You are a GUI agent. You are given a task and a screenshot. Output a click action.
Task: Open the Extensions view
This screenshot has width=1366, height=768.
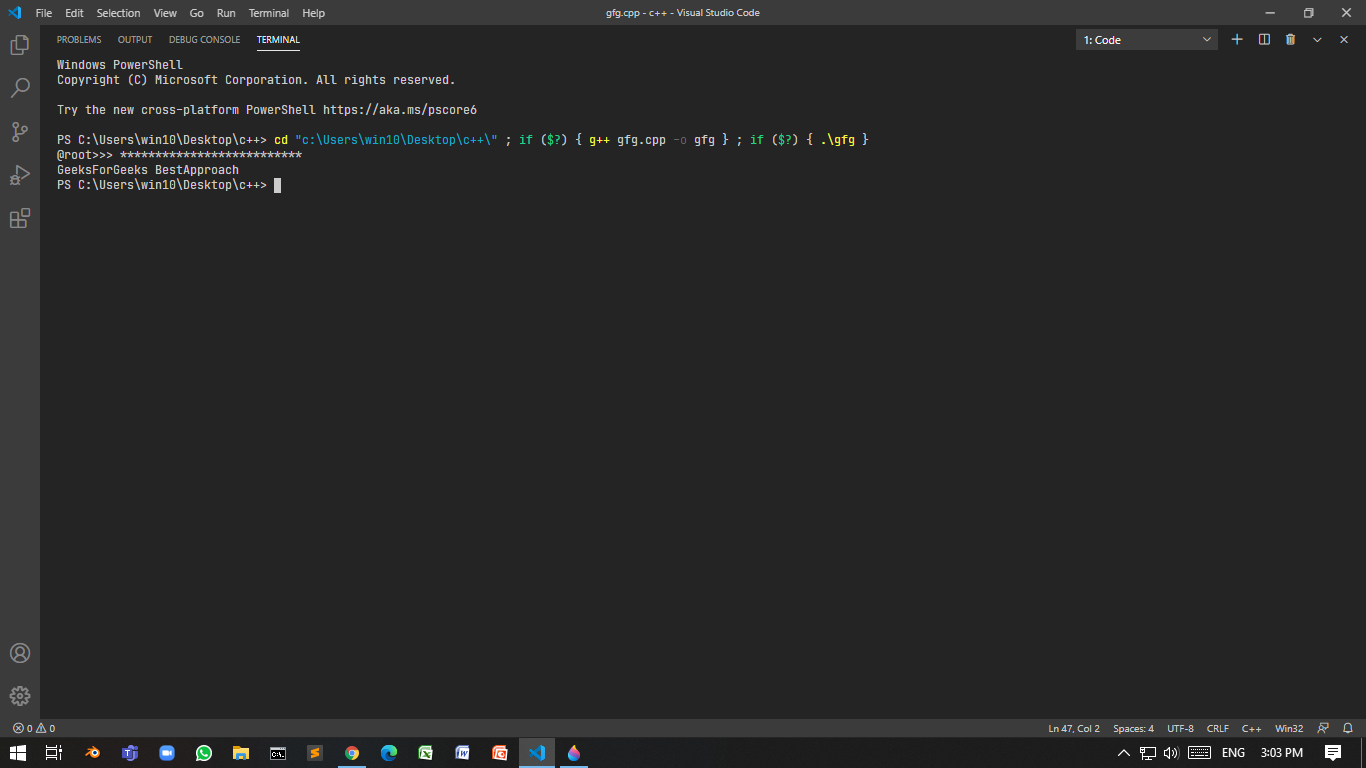pos(20,218)
